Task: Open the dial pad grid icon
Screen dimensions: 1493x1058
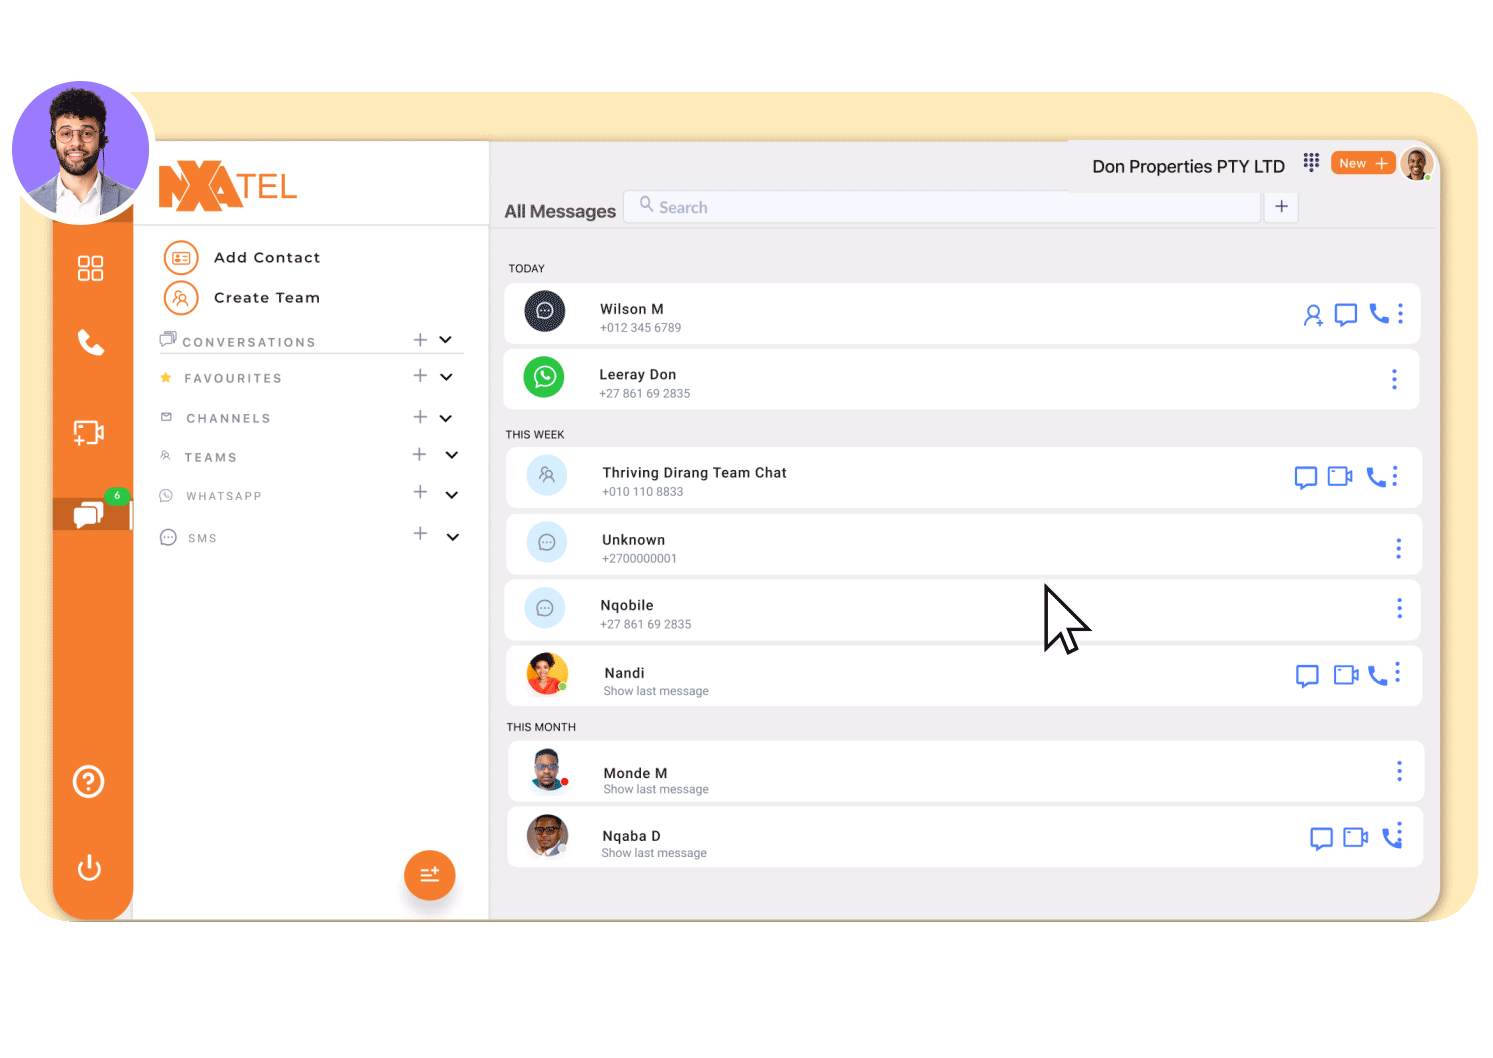Action: click(1311, 163)
